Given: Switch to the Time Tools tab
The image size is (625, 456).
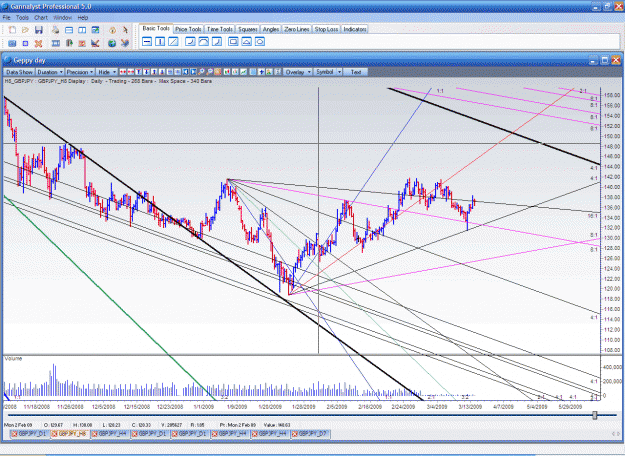Looking at the screenshot, I should coord(220,29).
